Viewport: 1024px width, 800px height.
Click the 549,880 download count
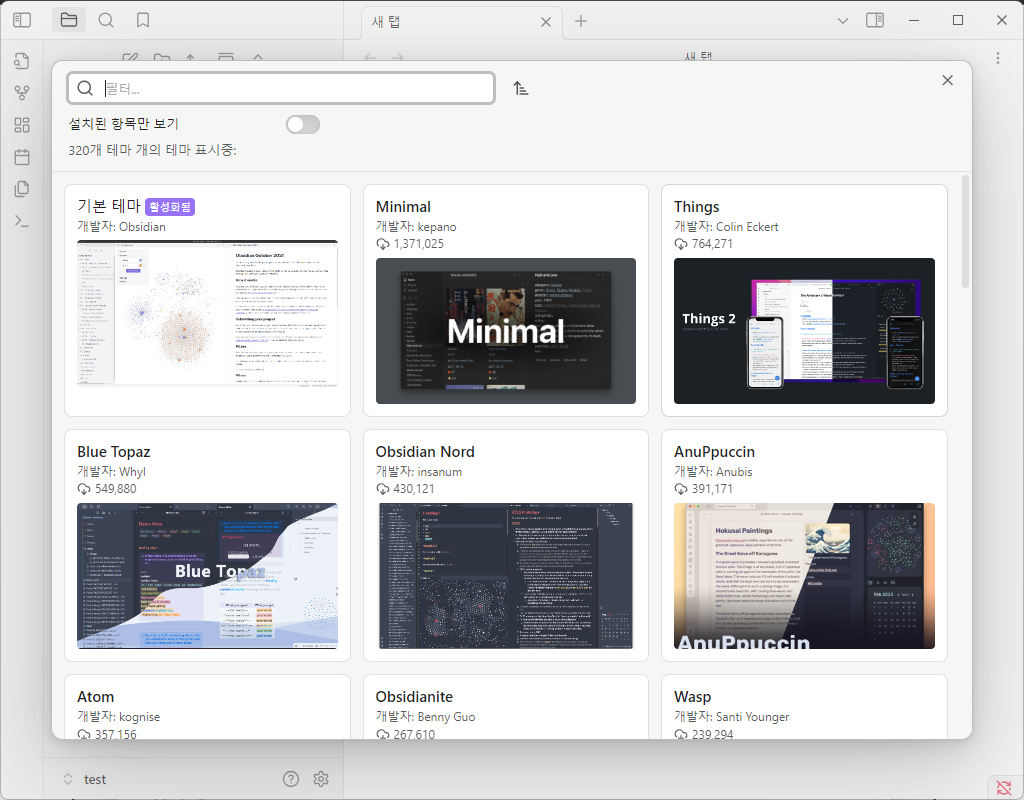pyautogui.click(x=116, y=488)
